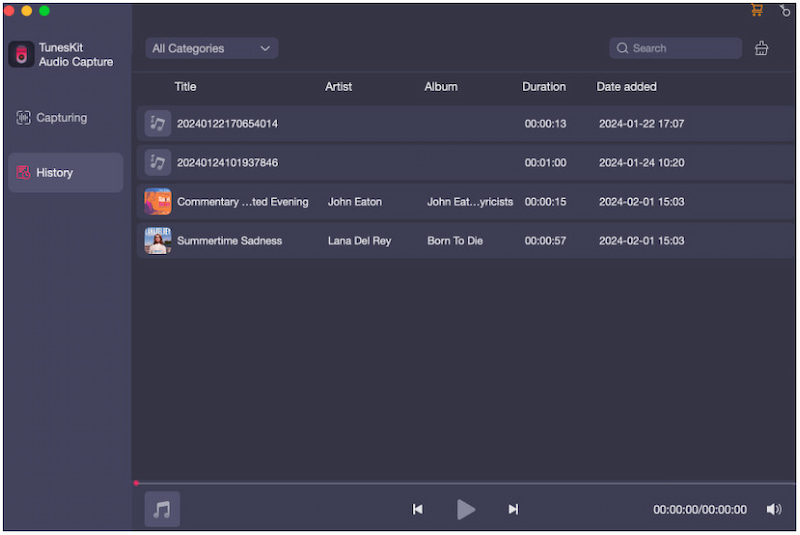Open the All Categories dropdown
The width and height of the screenshot is (800, 535).
tap(212, 48)
